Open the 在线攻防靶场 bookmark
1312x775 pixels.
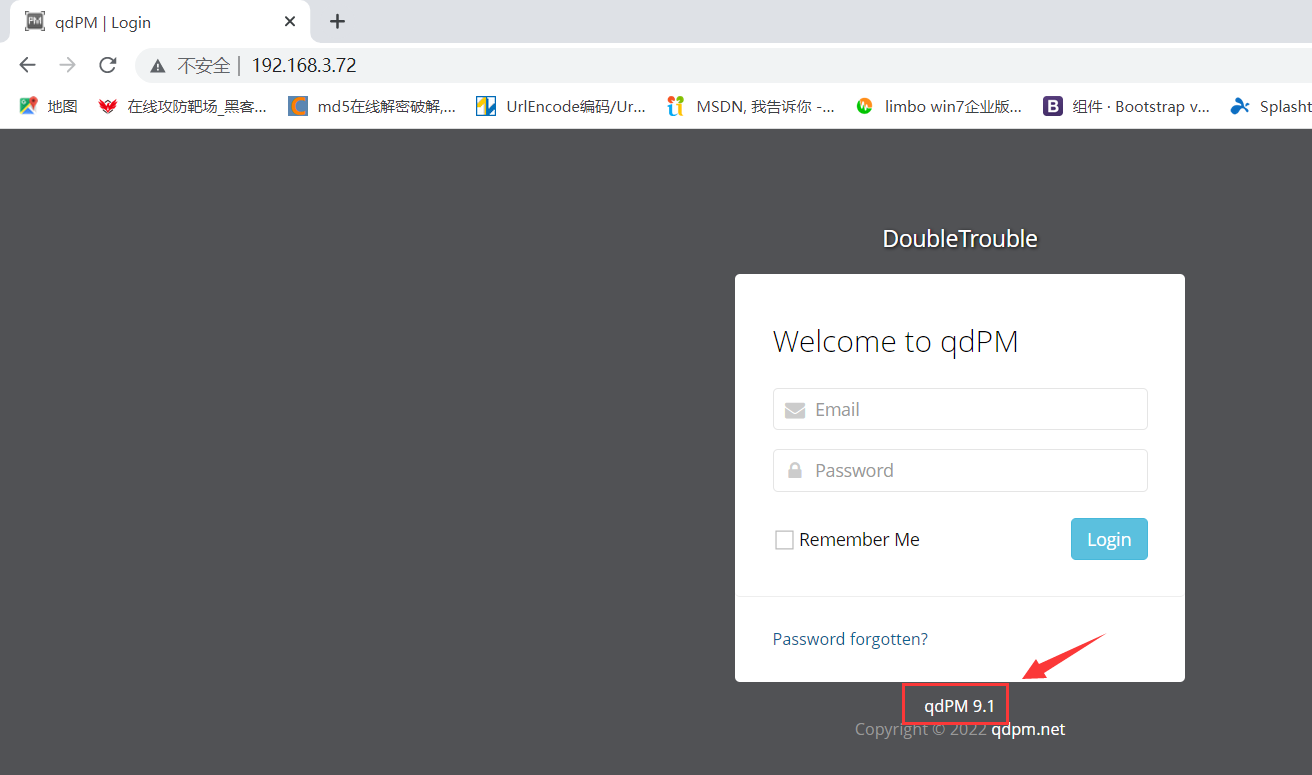click(183, 106)
